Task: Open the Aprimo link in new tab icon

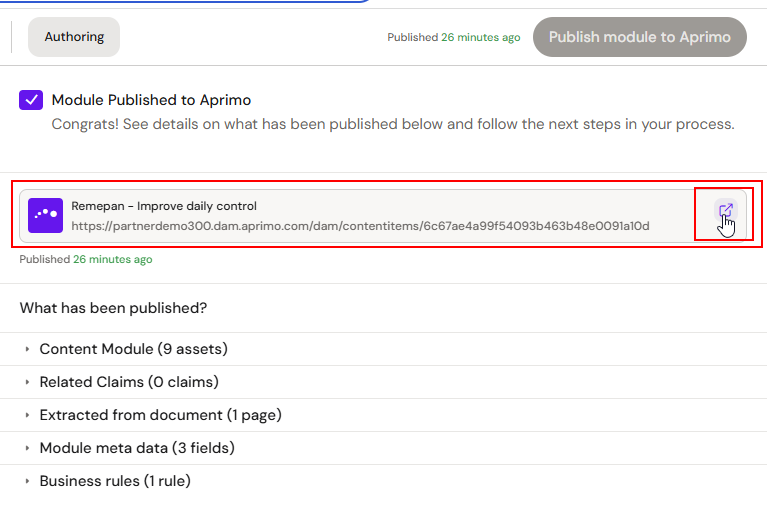Action: point(725,211)
